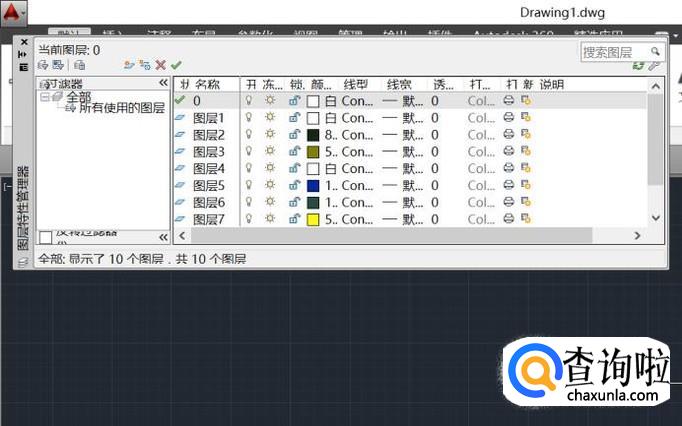Click the New Layer icon

tap(129, 65)
